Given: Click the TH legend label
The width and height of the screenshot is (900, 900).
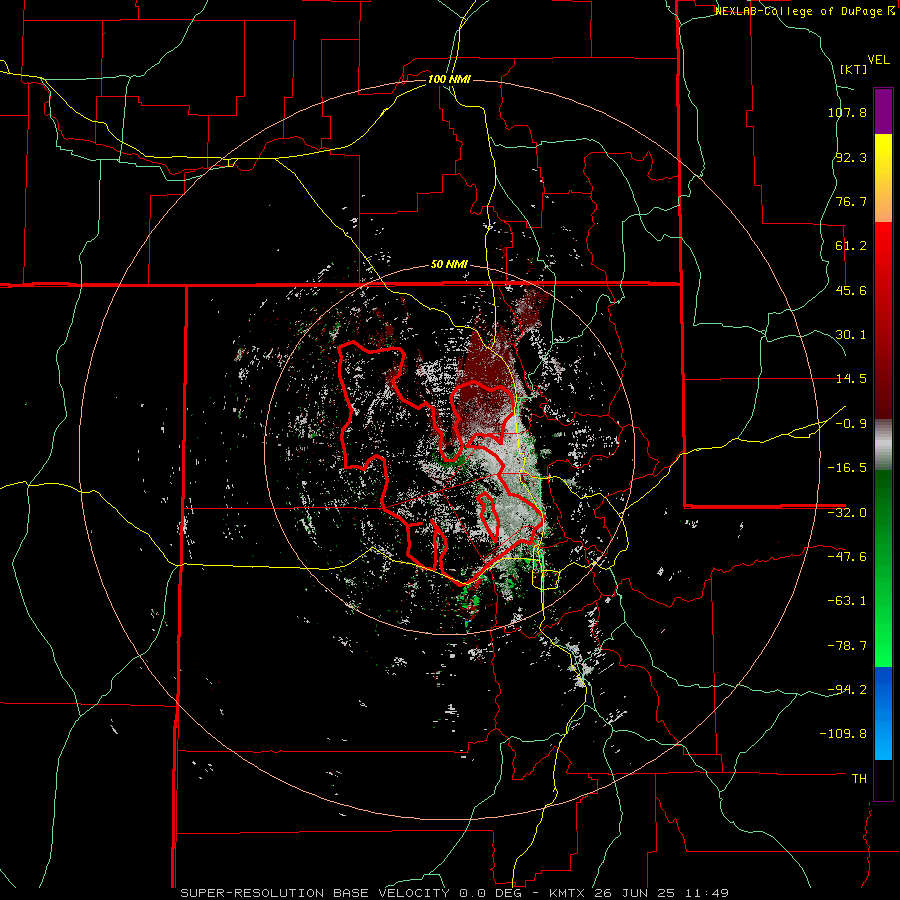Looking at the screenshot, I should pyautogui.click(x=859, y=779).
